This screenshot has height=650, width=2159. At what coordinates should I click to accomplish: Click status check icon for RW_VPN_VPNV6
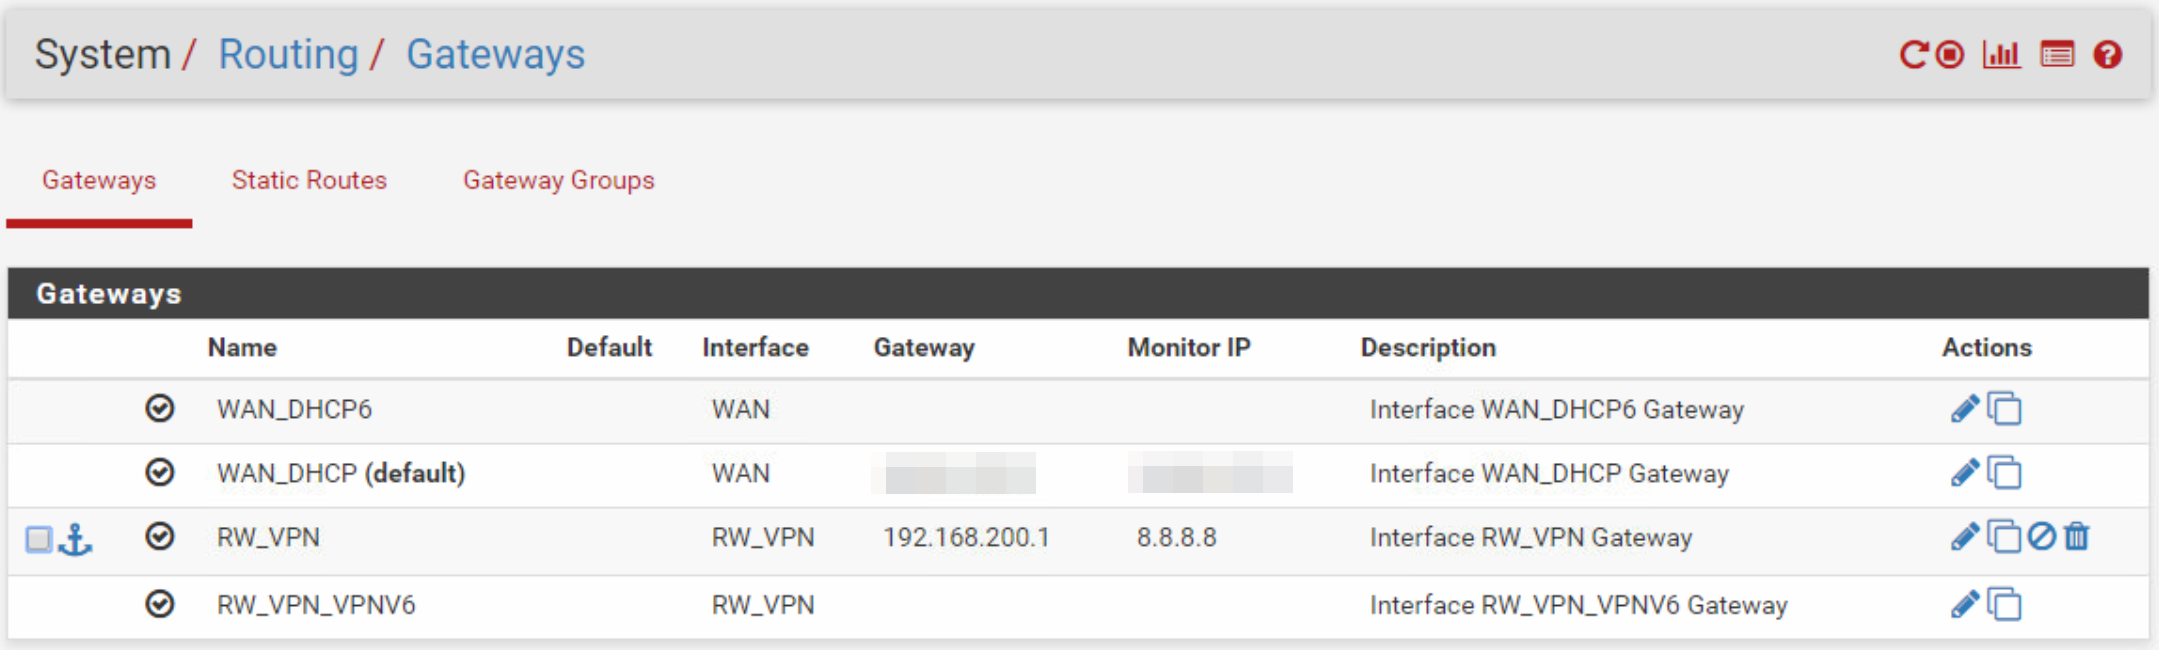point(160,604)
